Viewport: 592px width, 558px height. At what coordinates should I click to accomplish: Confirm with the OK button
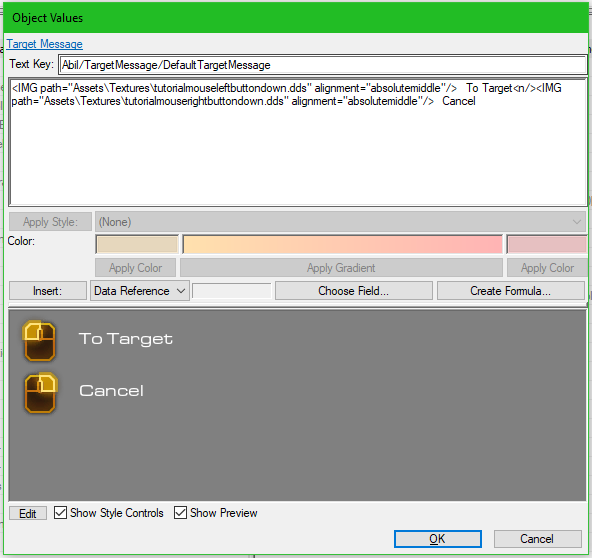[x=438, y=539]
